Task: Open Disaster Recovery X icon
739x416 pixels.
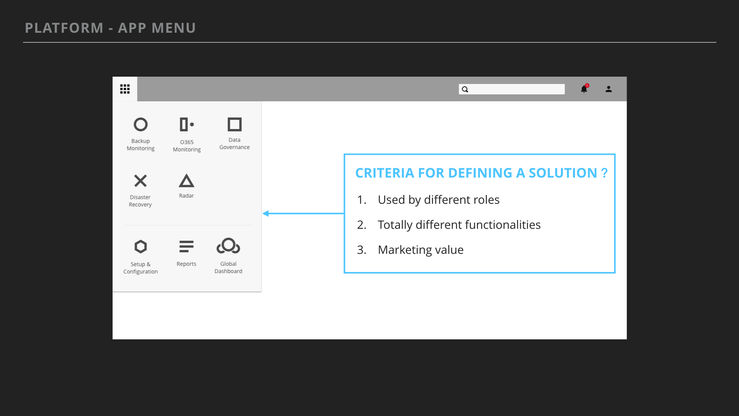Action: point(140,181)
